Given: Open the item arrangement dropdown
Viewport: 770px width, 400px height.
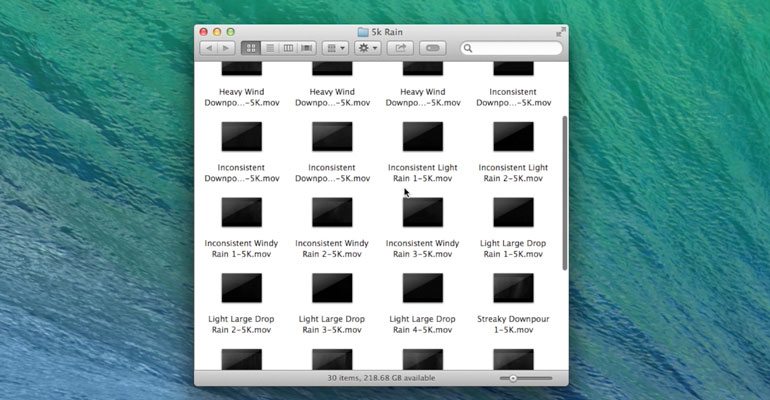Looking at the screenshot, I should click(x=335, y=48).
